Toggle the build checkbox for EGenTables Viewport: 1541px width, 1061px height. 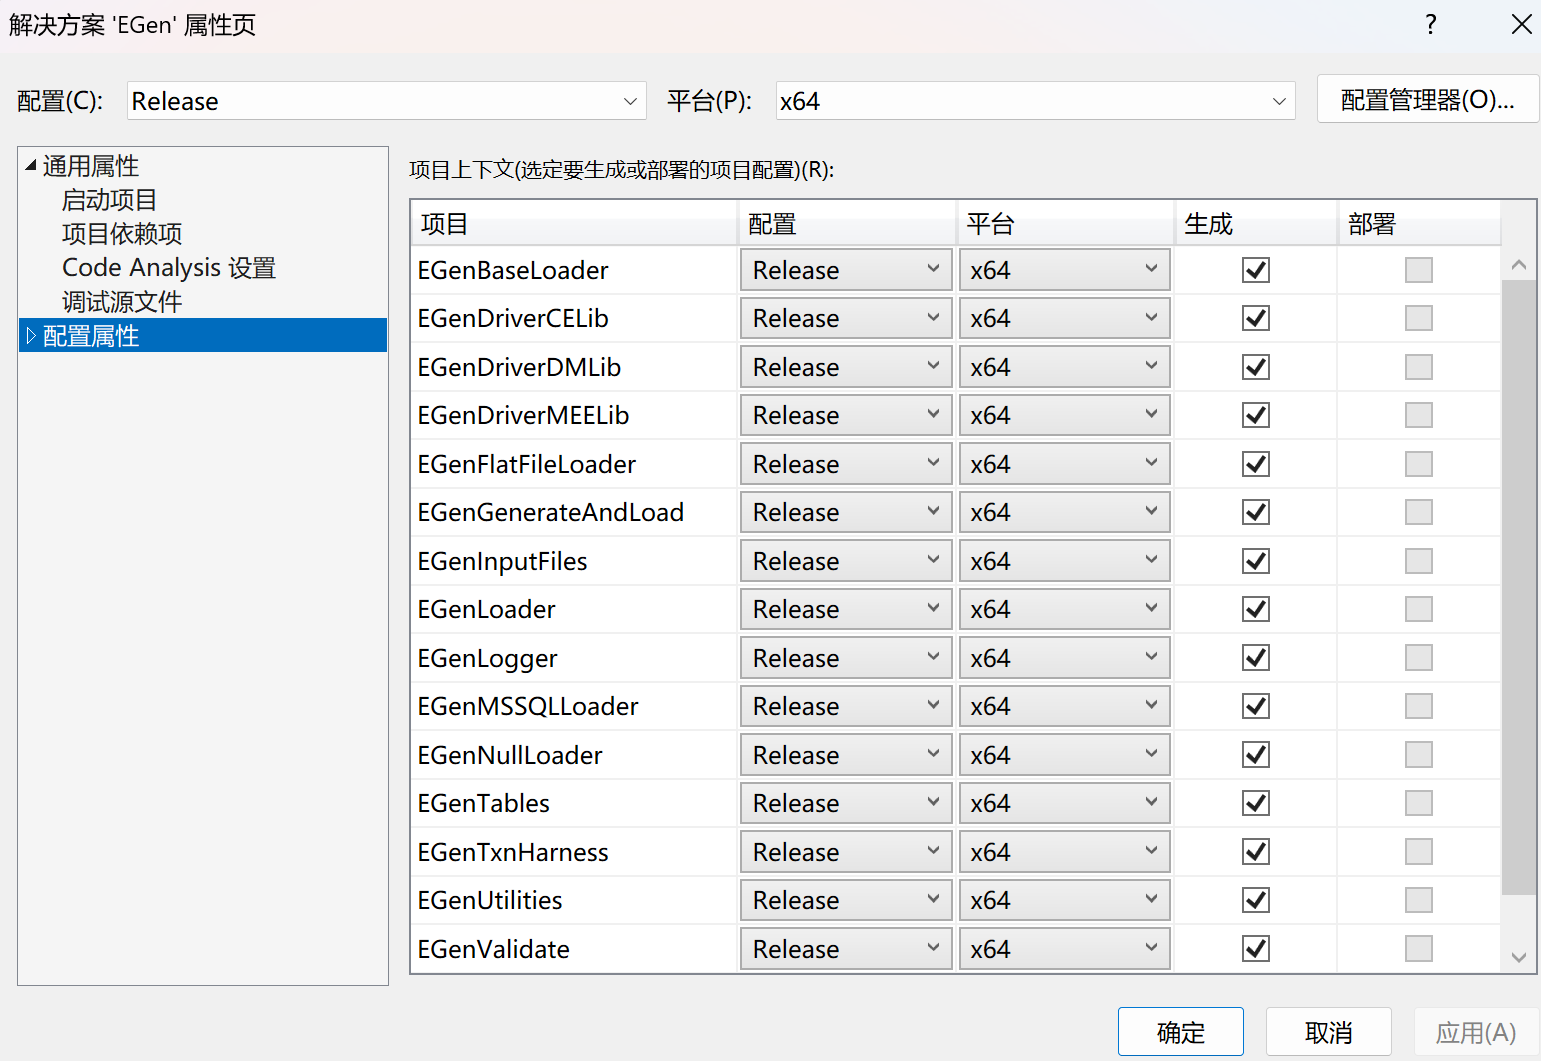pos(1255,803)
